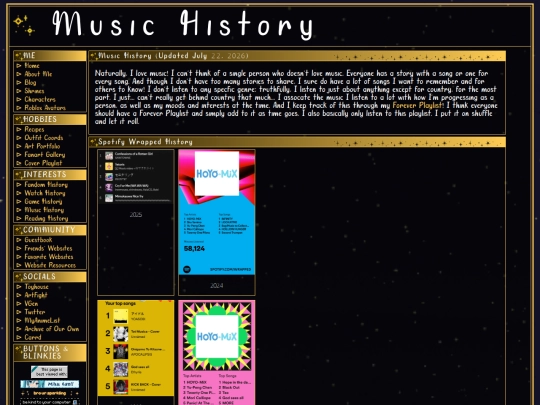Go to Website Resources

[50, 265]
